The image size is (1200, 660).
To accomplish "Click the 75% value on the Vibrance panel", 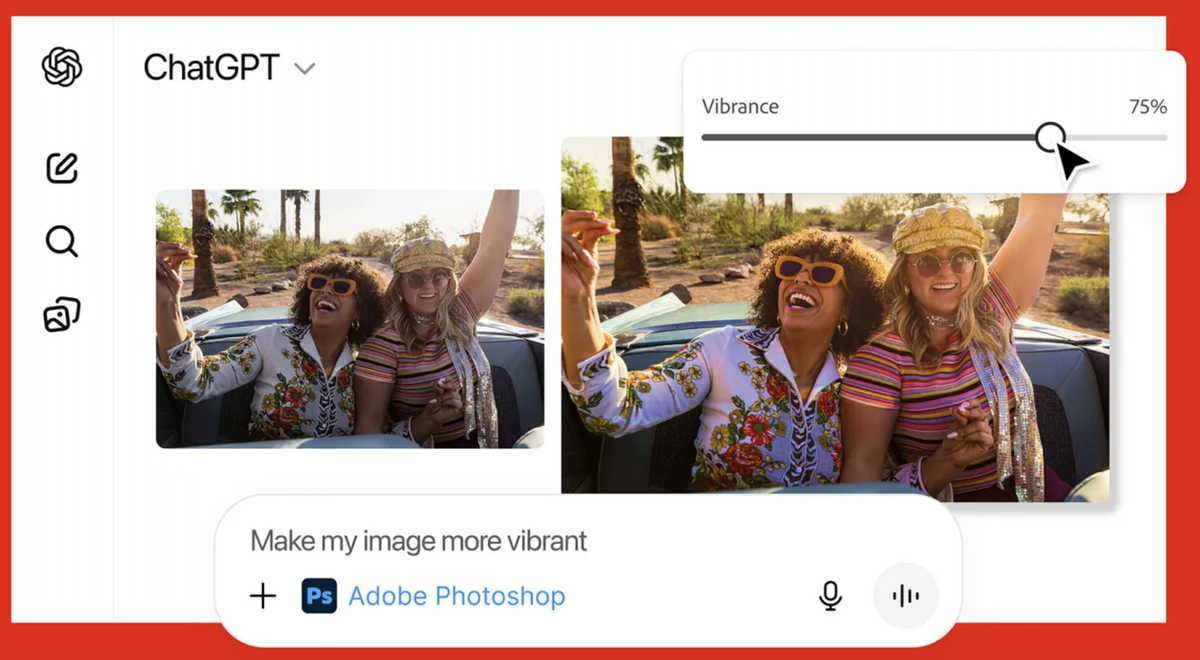I will [1146, 106].
